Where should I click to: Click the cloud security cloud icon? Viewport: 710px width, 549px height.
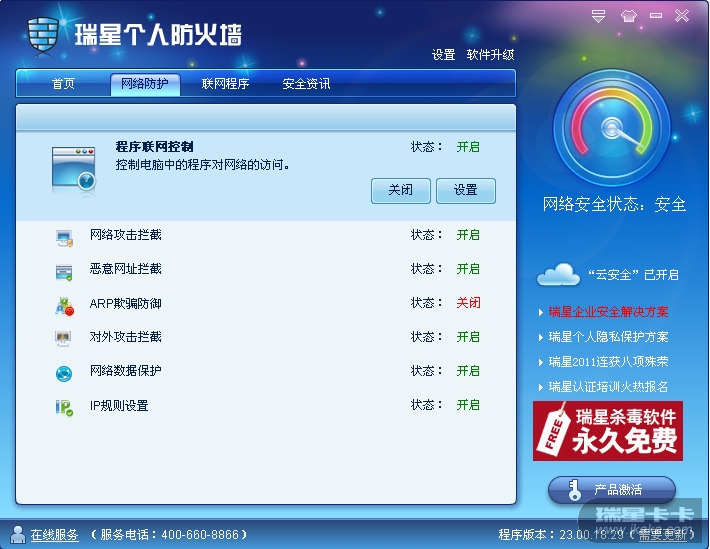pyautogui.click(x=558, y=274)
